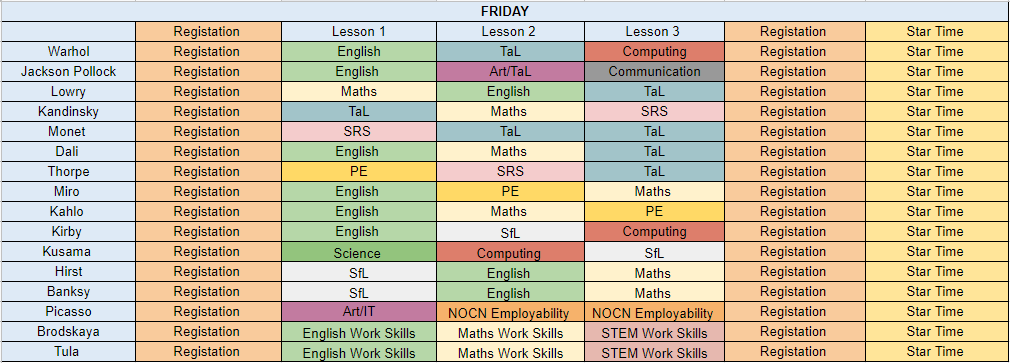Click Kandinsky's SRS cell in Lesson 3
Screen dimensions: 1010x363
click(654, 111)
